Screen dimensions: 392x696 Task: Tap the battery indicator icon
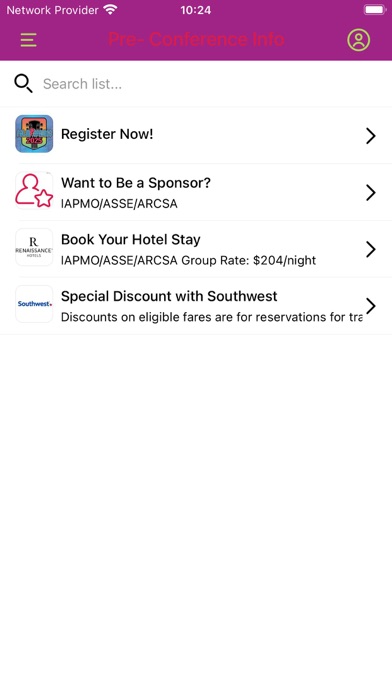point(375,10)
